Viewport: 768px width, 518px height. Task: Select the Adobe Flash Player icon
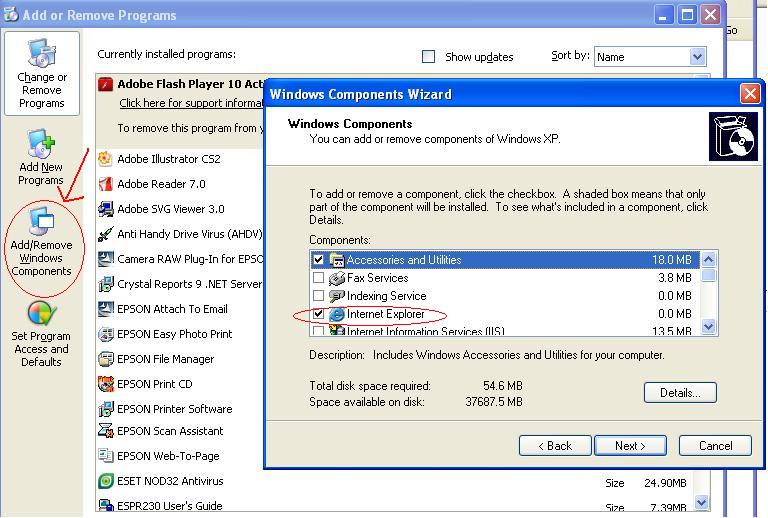tap(105, 84)
